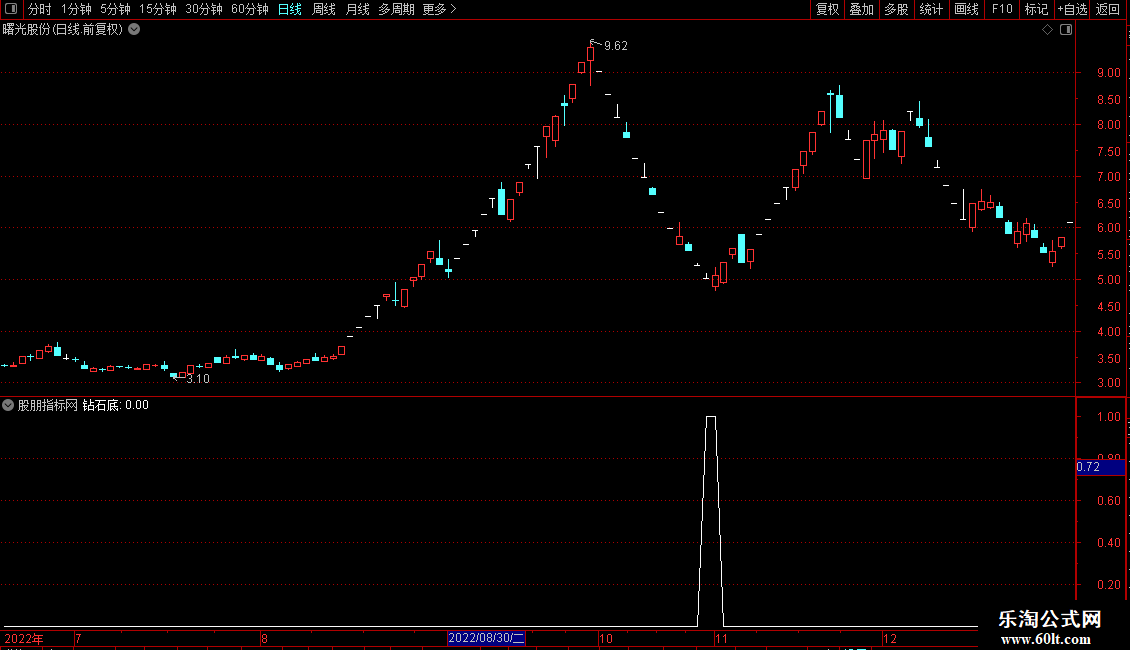Click the 钻石底 indicator label
This screenshot has width=1130, height=650.
tap(100, 405)
